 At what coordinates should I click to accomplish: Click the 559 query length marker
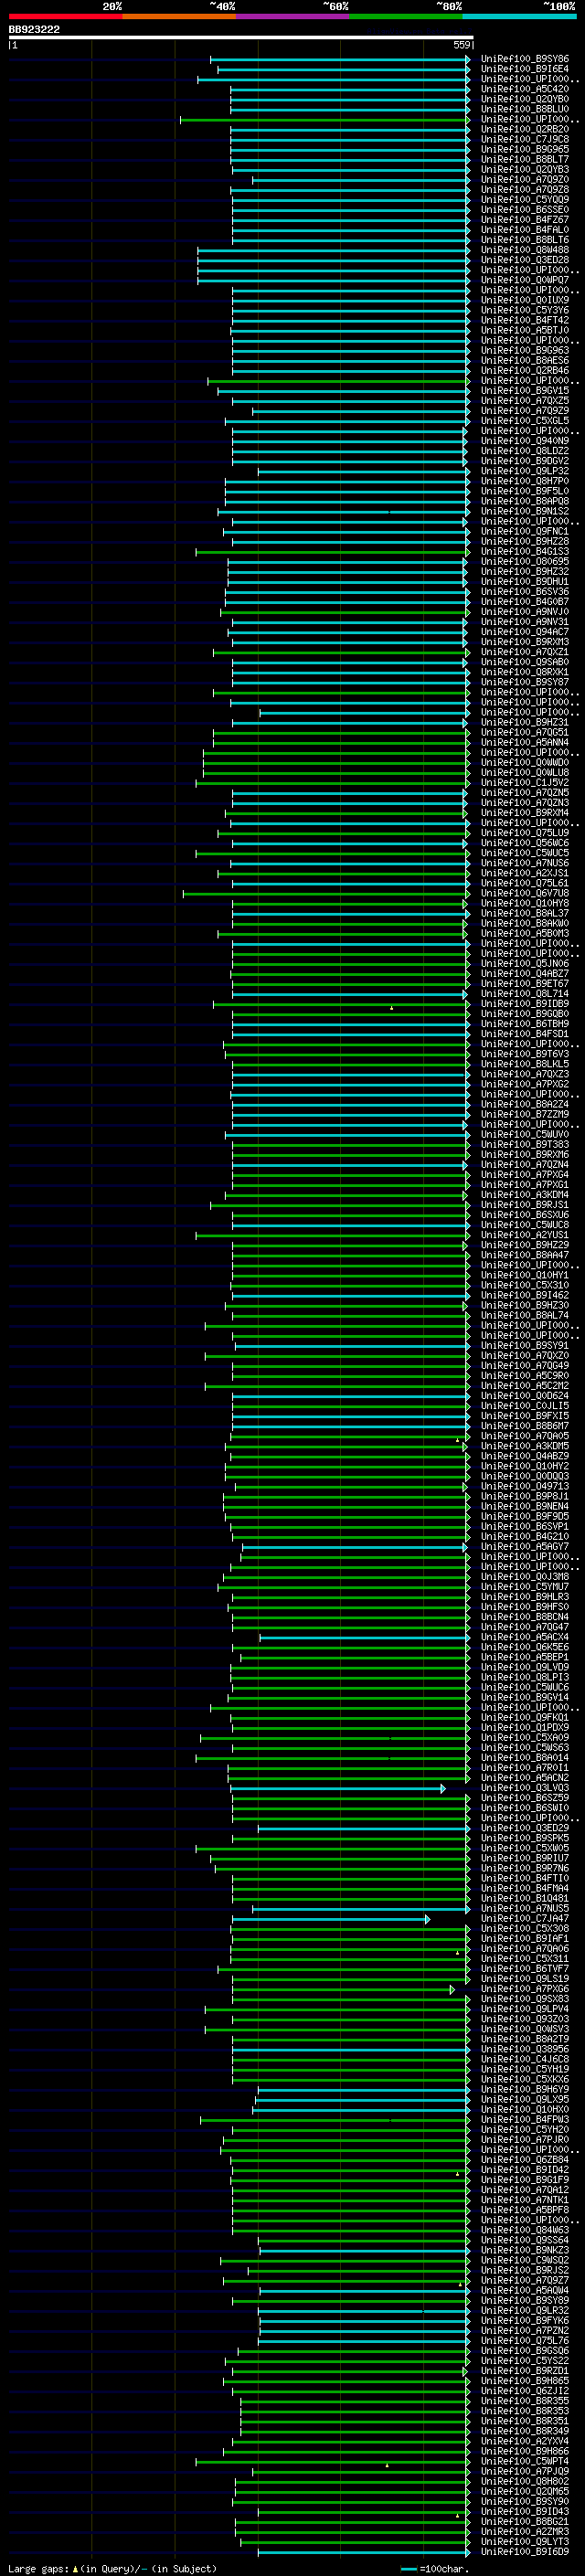point(461,45)
